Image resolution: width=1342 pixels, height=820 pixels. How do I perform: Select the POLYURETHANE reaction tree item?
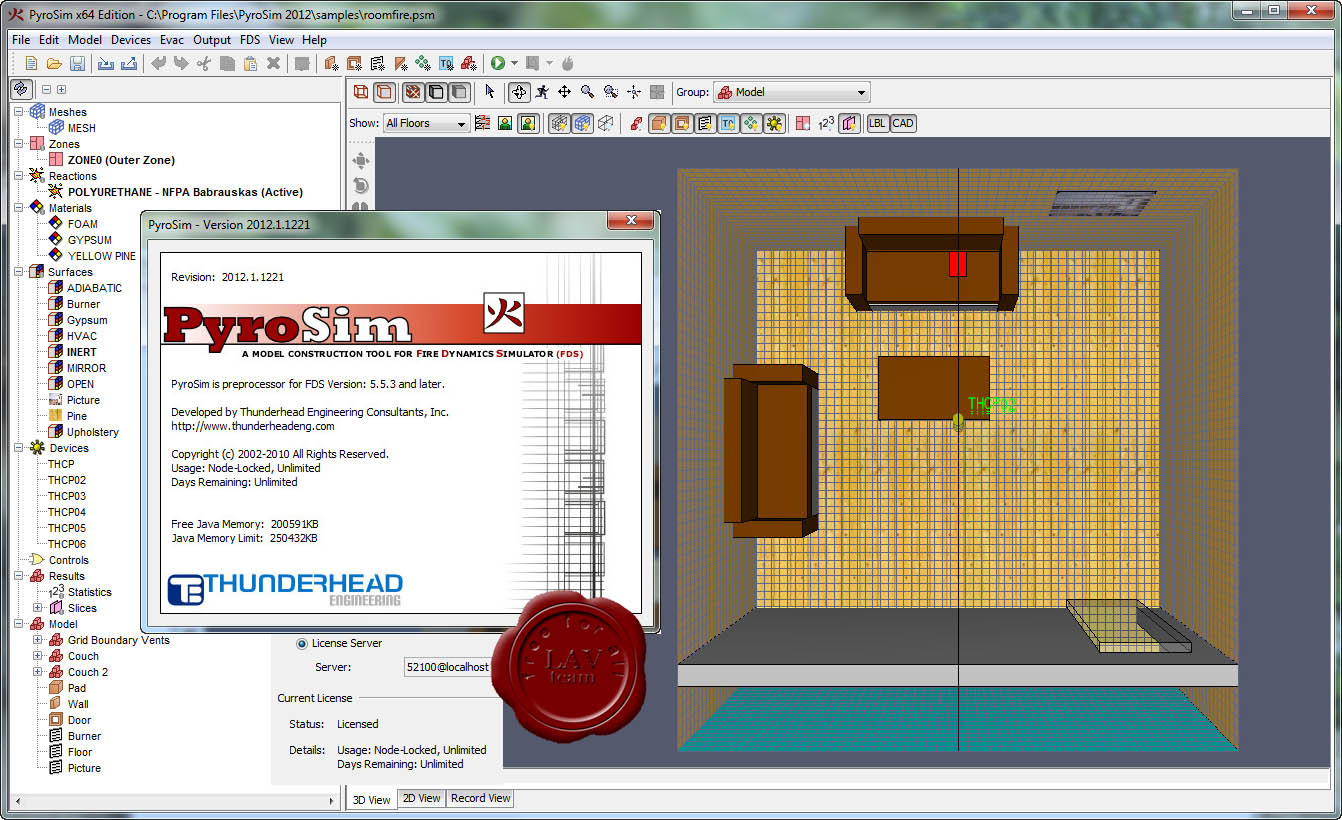[185, 192]
